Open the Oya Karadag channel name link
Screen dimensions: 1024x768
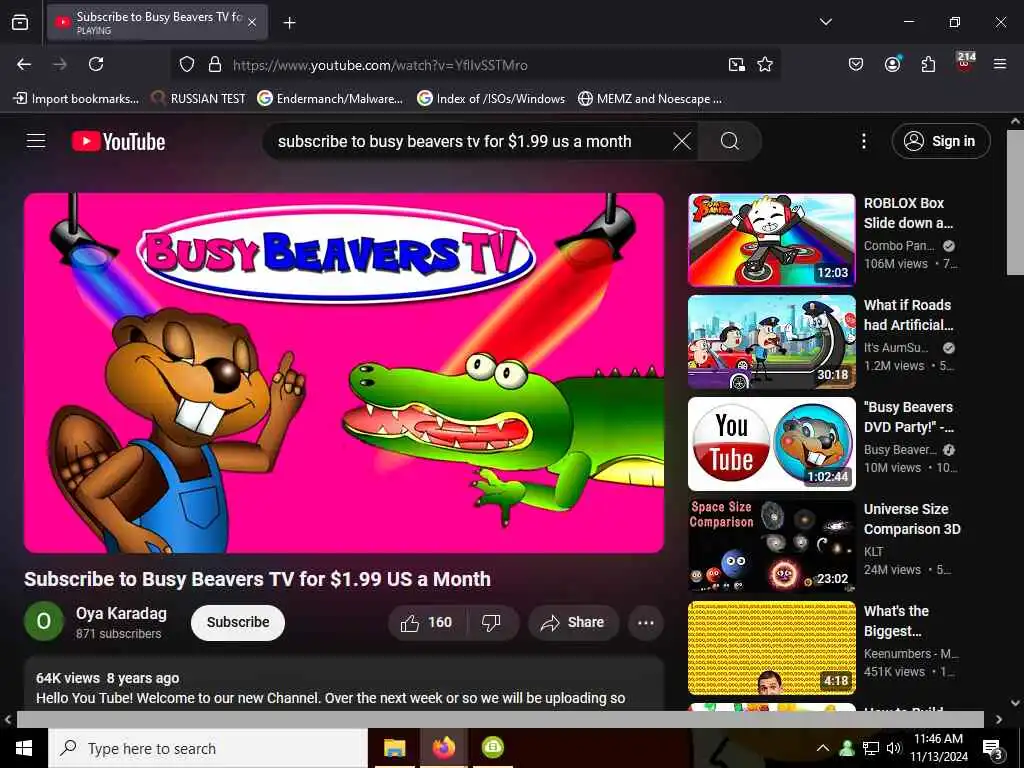point(121,613)
